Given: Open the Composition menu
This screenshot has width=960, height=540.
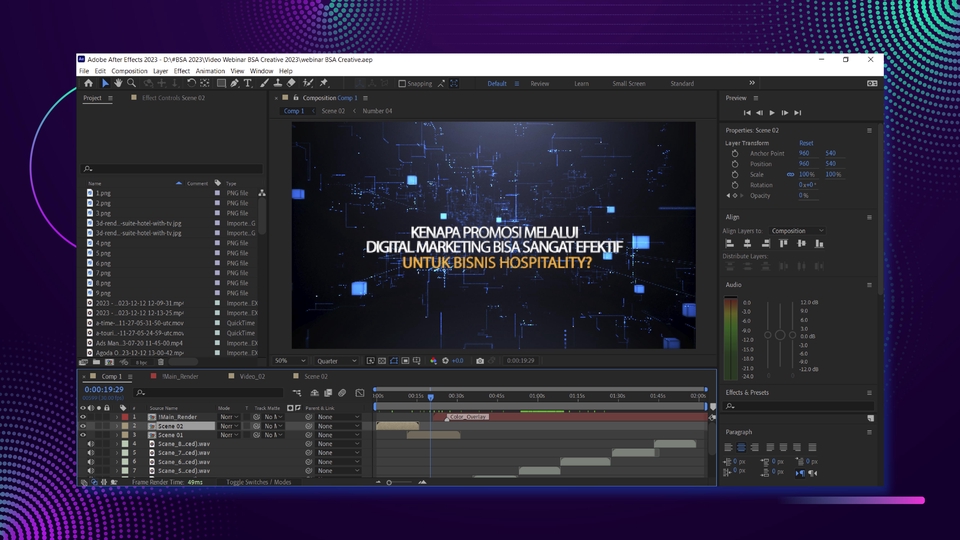Looking at the screenshot, I should 129,71.
